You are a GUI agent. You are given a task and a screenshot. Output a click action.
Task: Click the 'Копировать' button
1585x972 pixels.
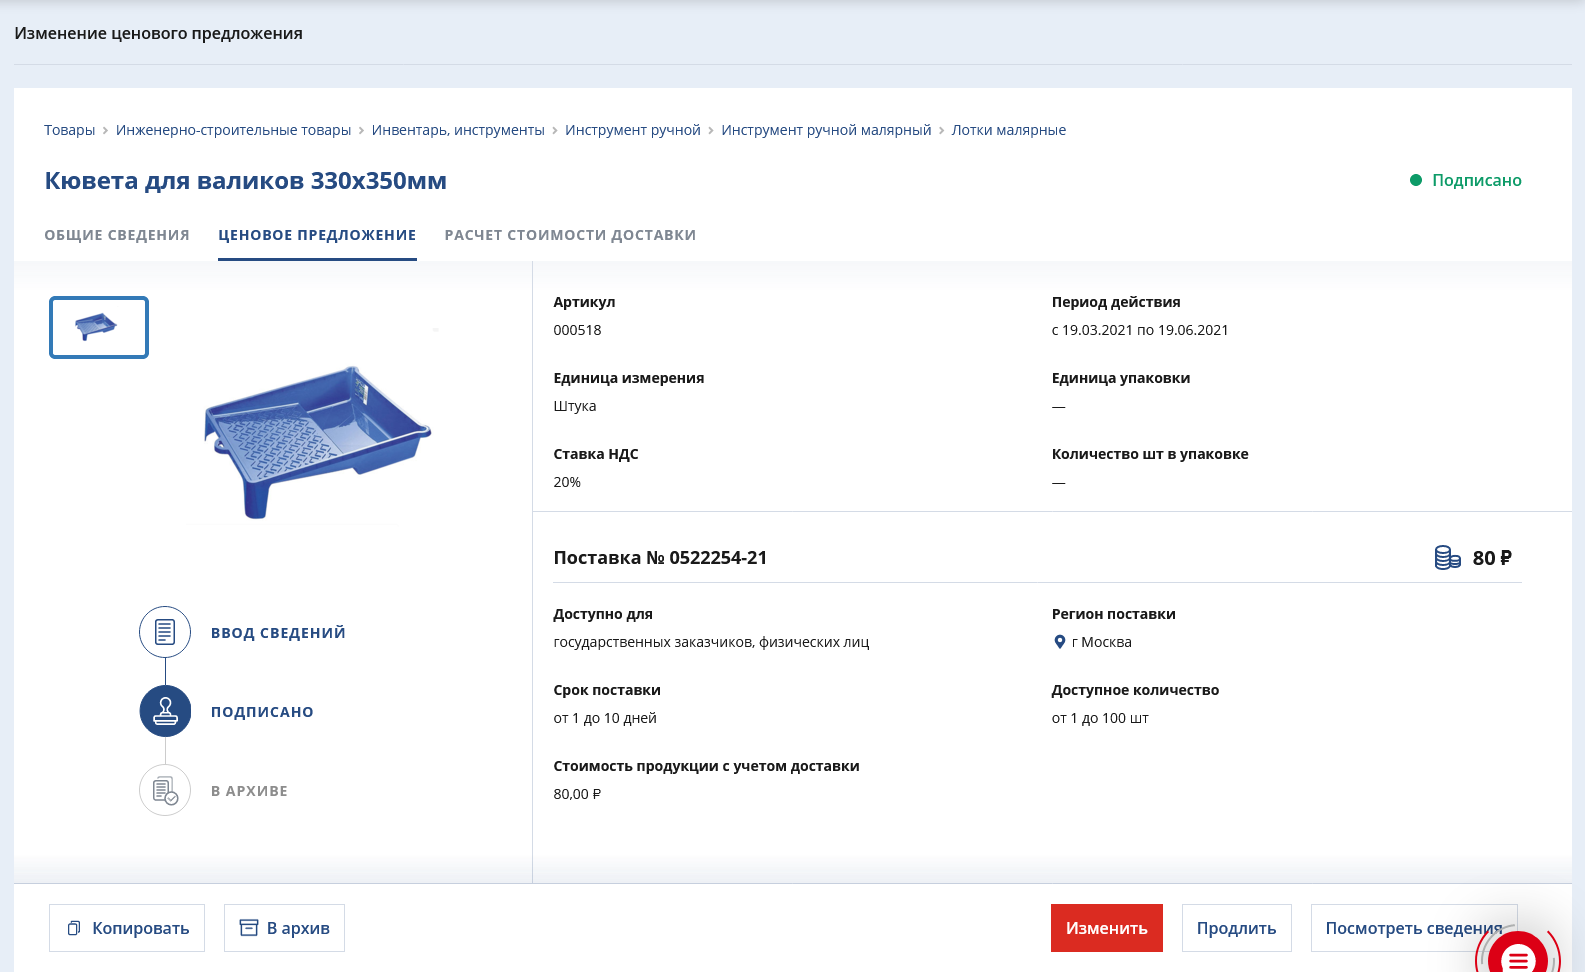(127, 928)
